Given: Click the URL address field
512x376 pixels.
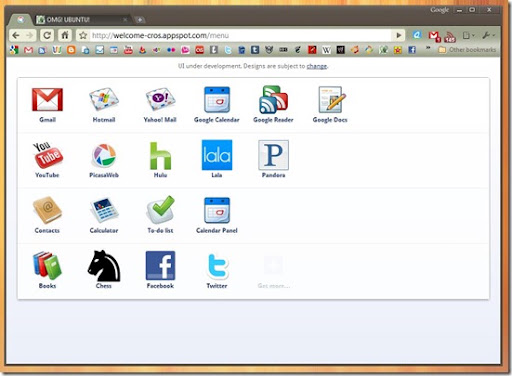Looking at the screenshot, I should point(240,35).
